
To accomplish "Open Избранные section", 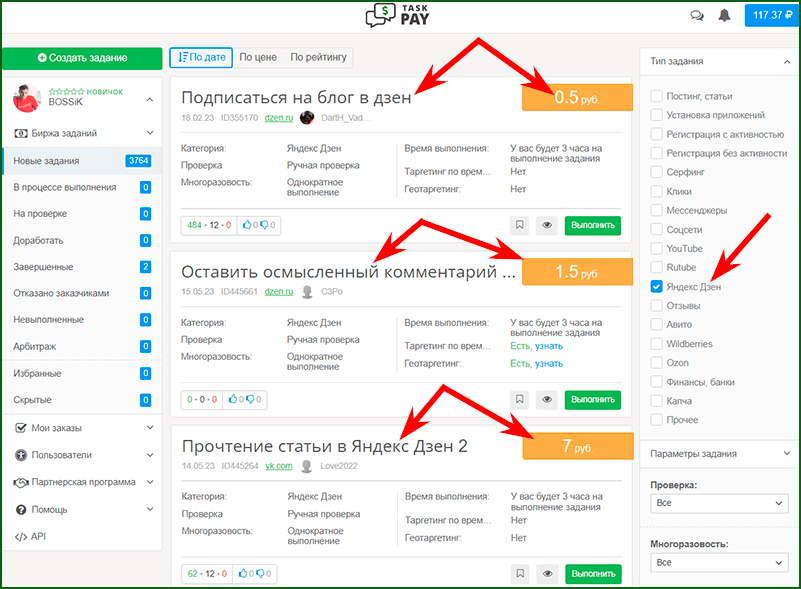I will tap(82, 373).
